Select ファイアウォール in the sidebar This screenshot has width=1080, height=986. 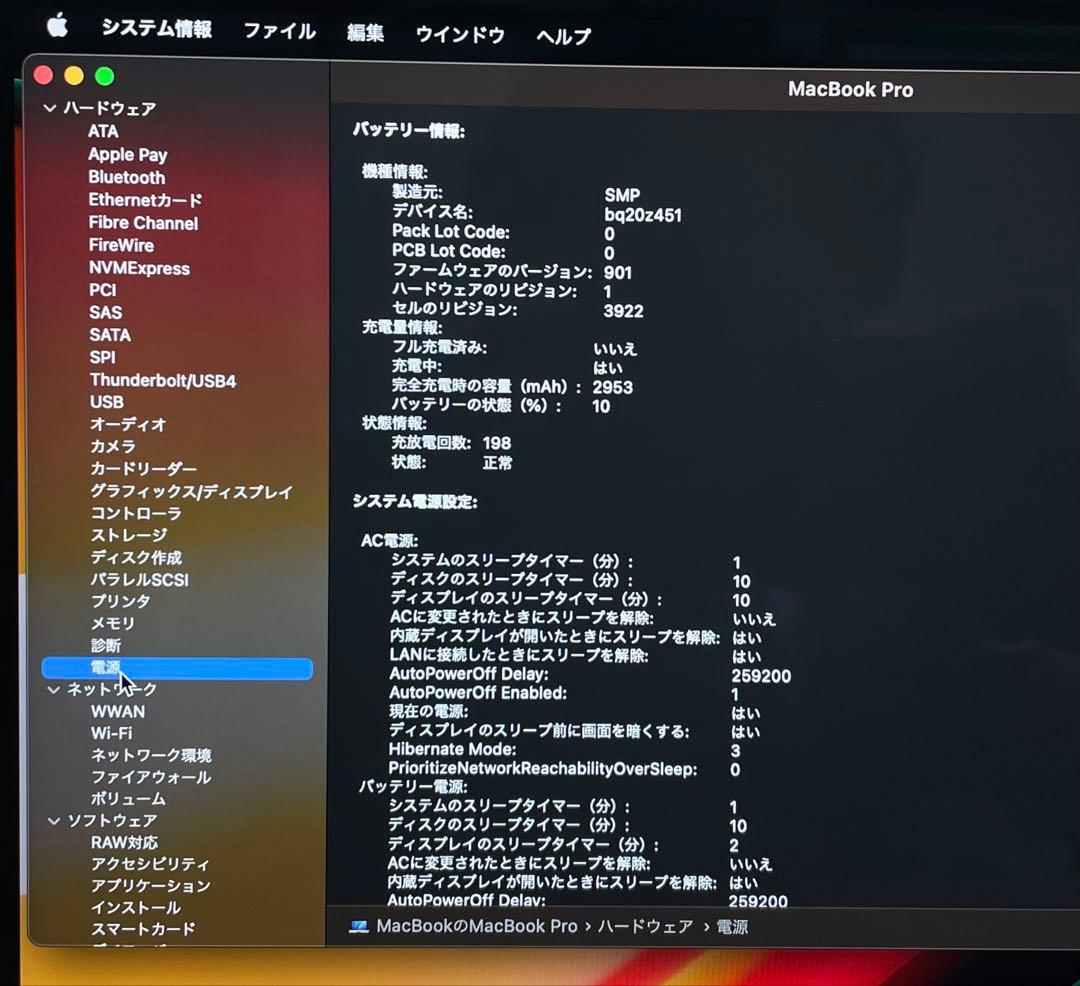coord(152,778)
